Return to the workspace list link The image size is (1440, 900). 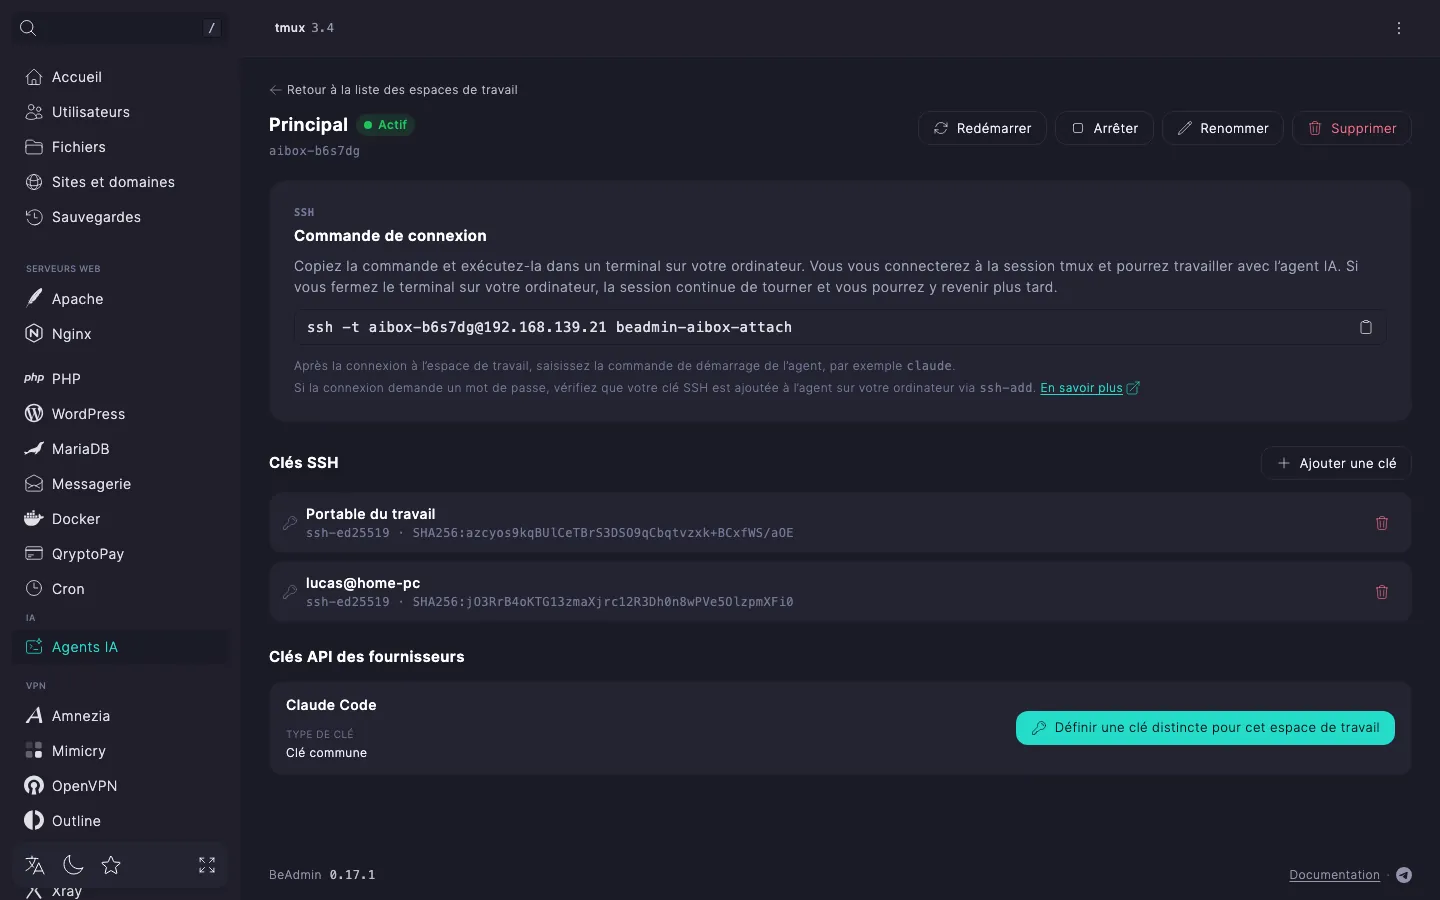(393, 90)
